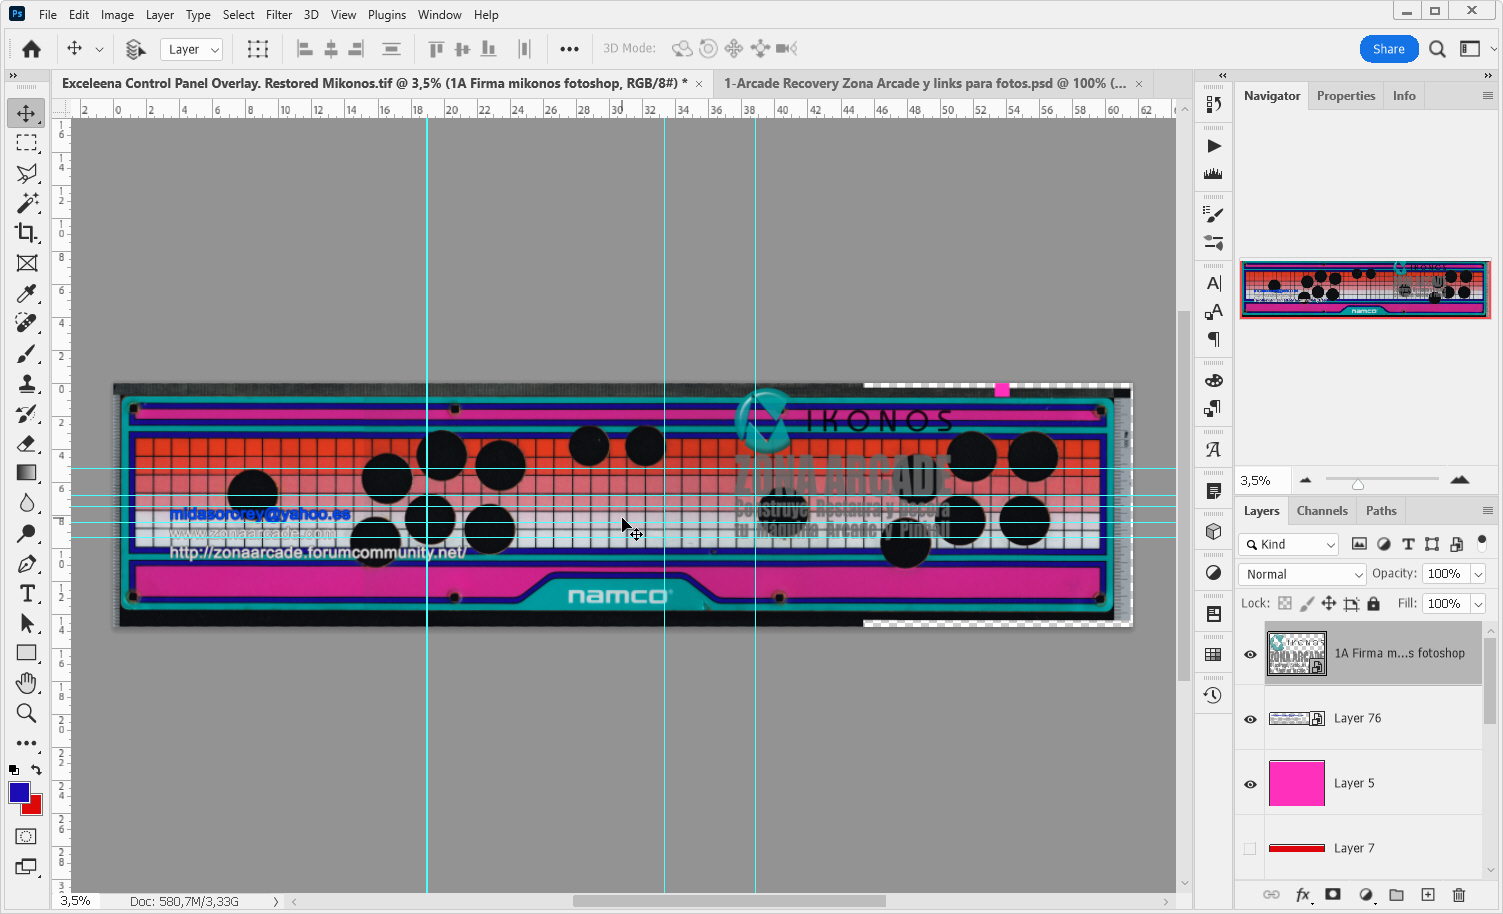1503x914 pixels.
Task: Open the blend mode dropdown showing Normal
Action: [1301, 574]
